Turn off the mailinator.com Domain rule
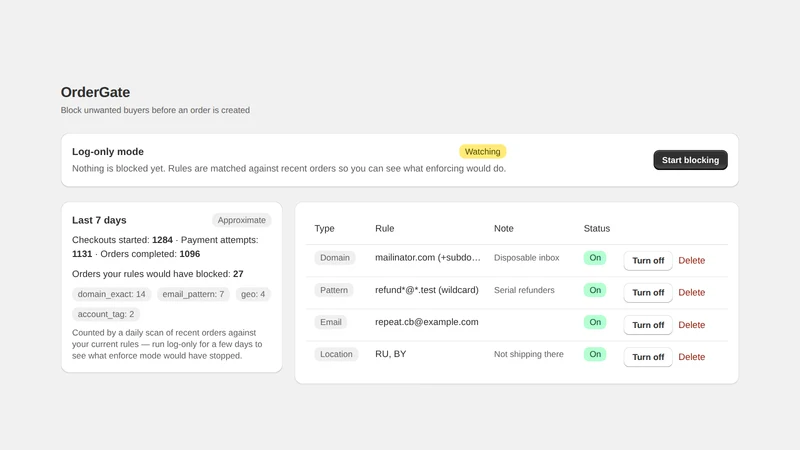The image size is (800, 450). (x=648, y=260)
